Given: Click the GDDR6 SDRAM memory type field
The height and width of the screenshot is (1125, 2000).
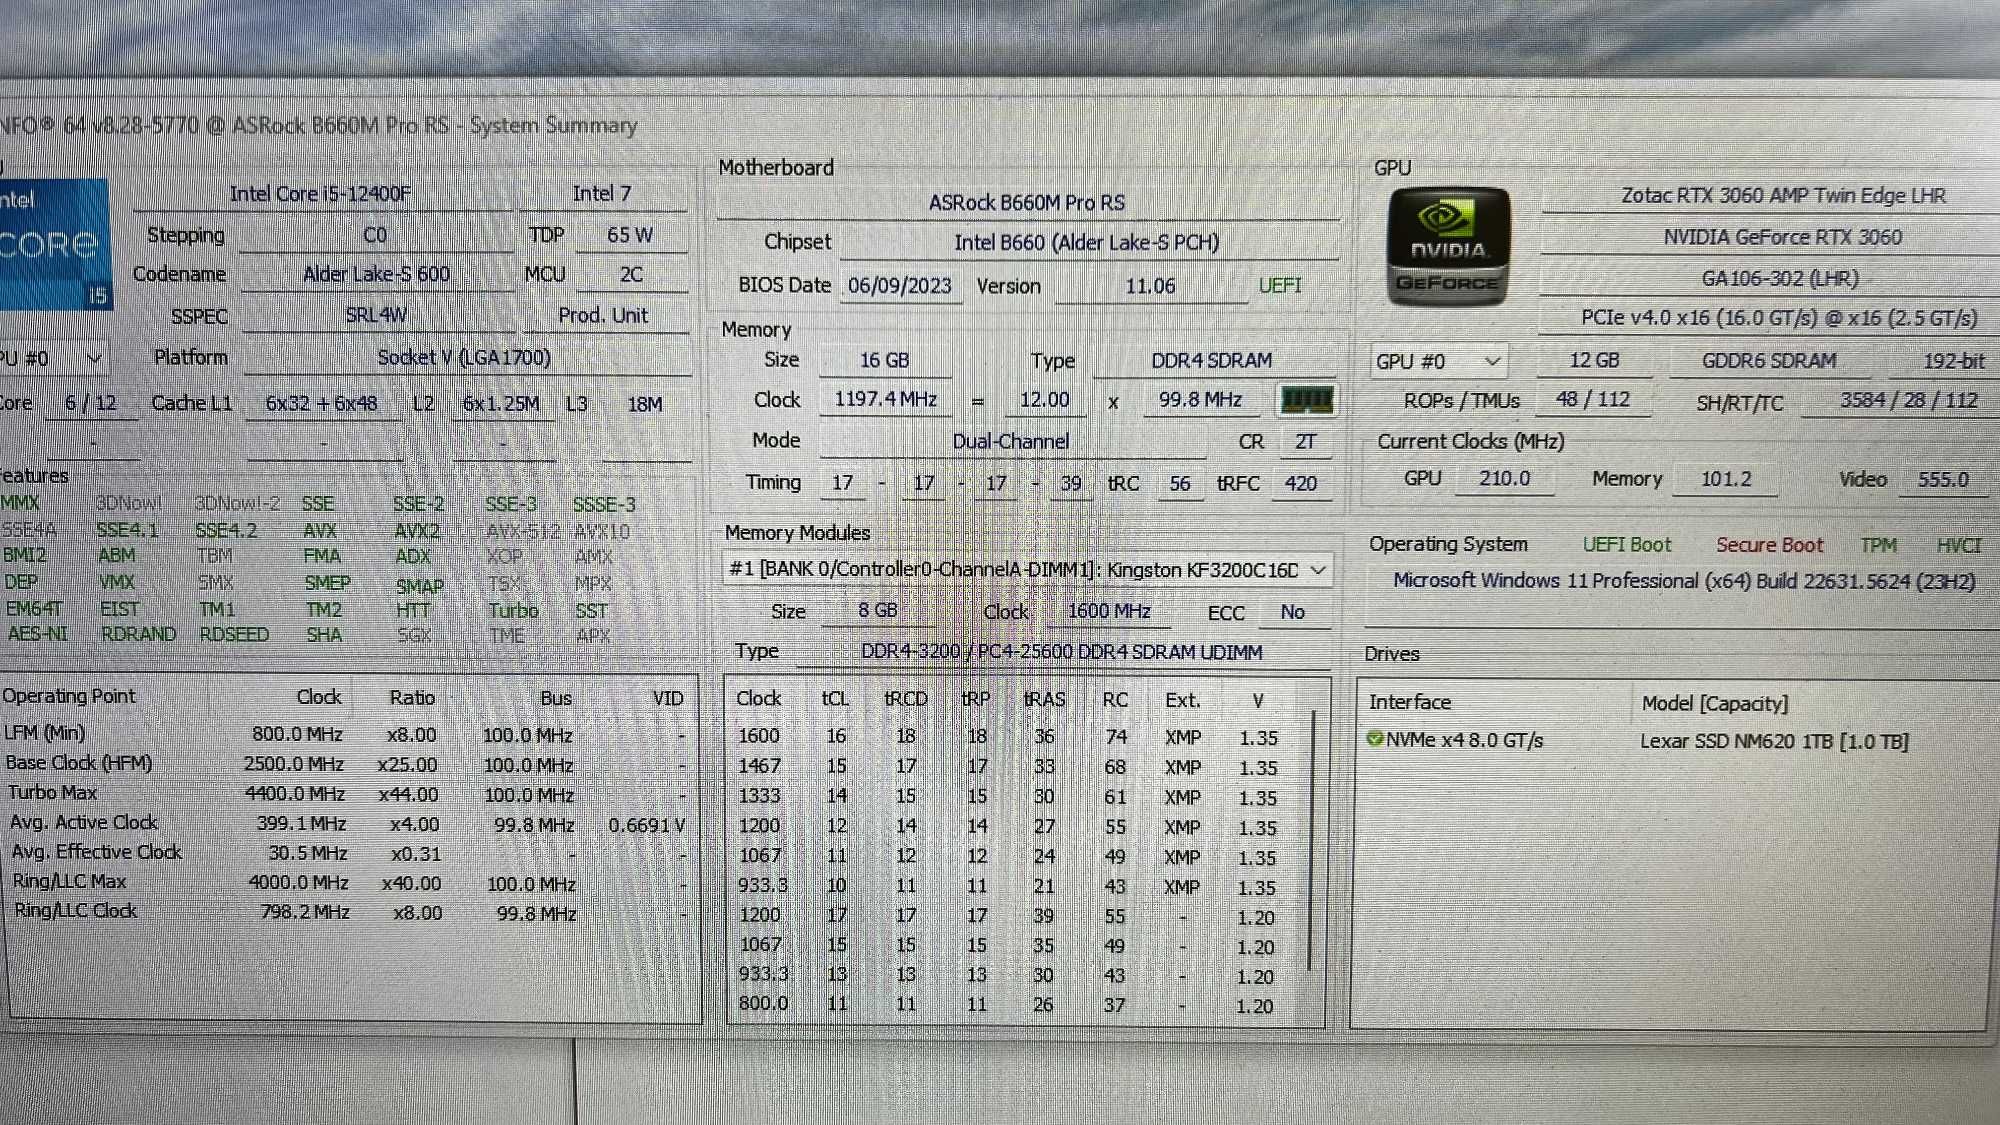Looking at the screenshot, I should 1769,362.
